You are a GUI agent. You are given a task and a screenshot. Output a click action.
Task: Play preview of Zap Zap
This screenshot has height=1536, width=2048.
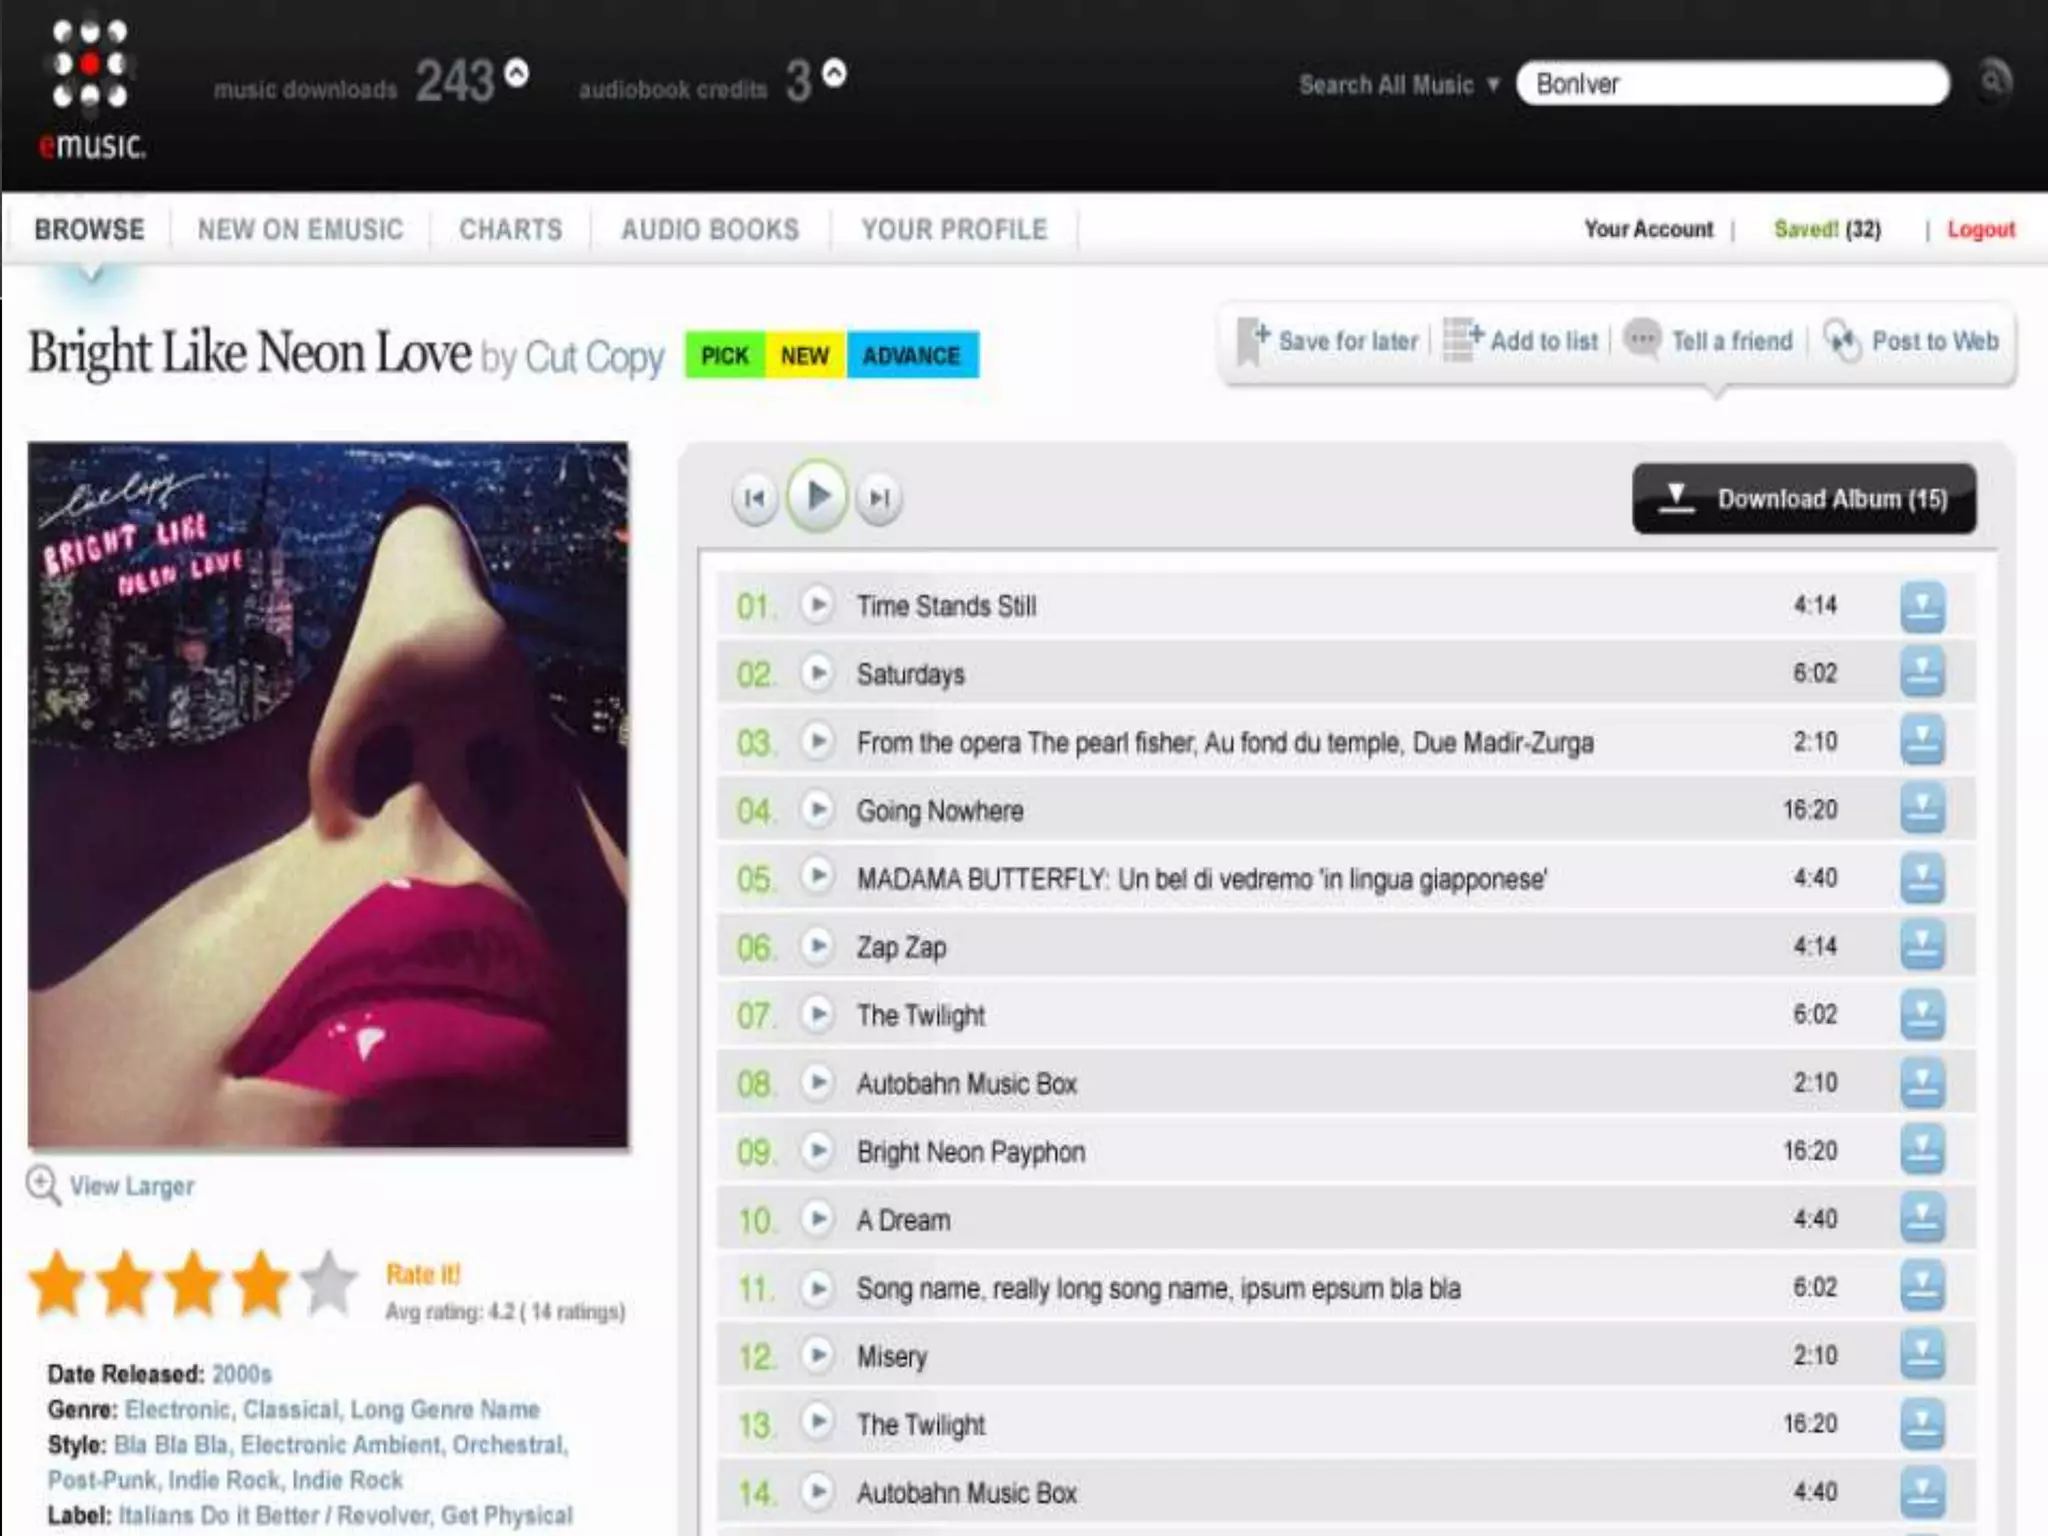coord(817,946)
